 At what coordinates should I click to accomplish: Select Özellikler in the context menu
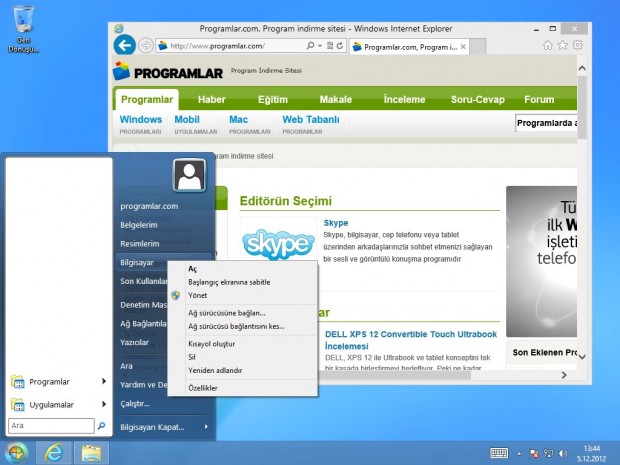243,388
